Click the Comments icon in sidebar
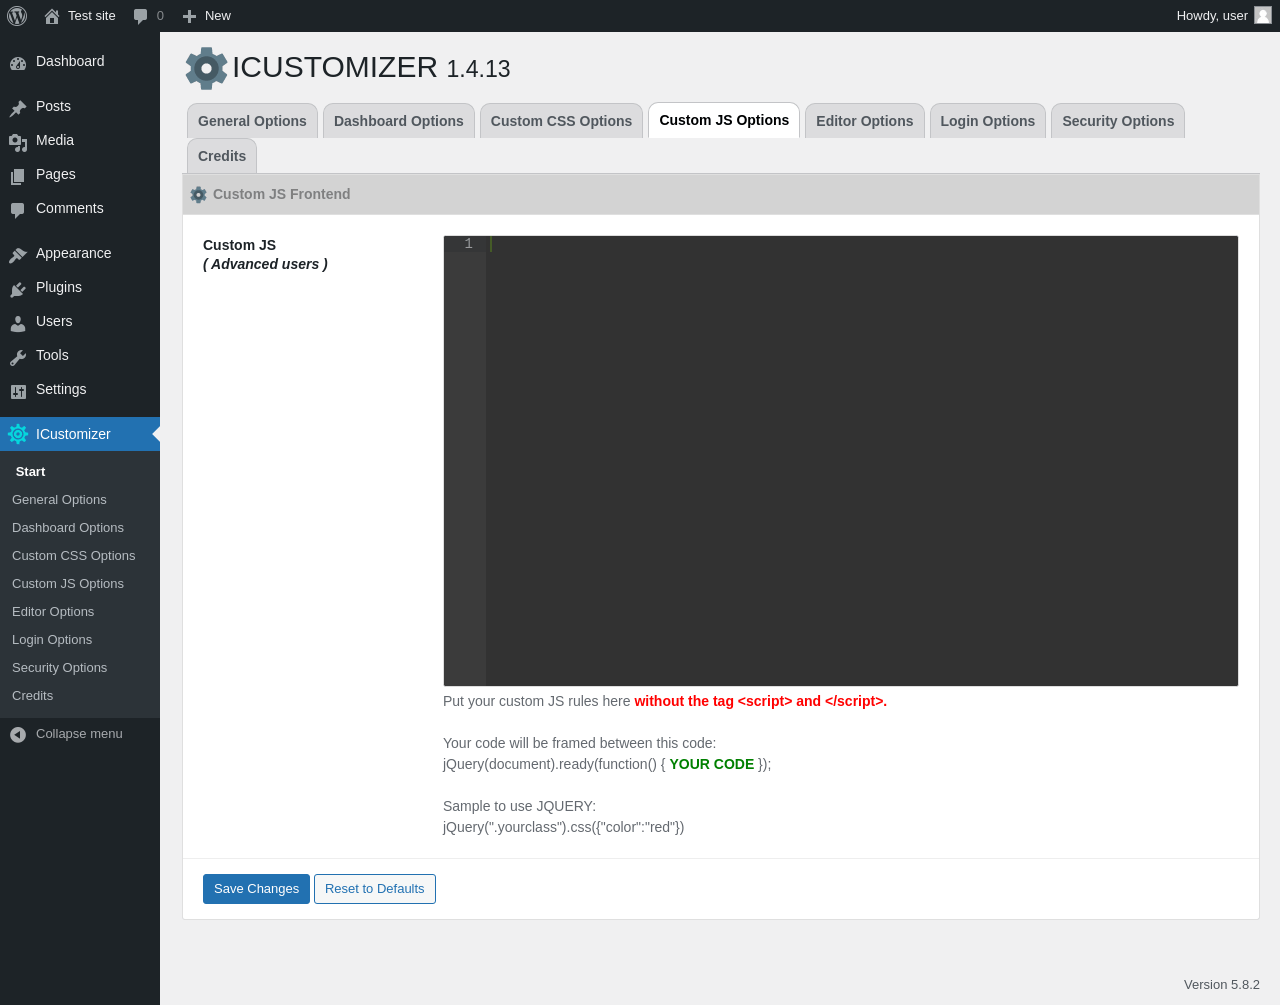The width and height of the screenshot is (1280, 1005). point(18,209)
